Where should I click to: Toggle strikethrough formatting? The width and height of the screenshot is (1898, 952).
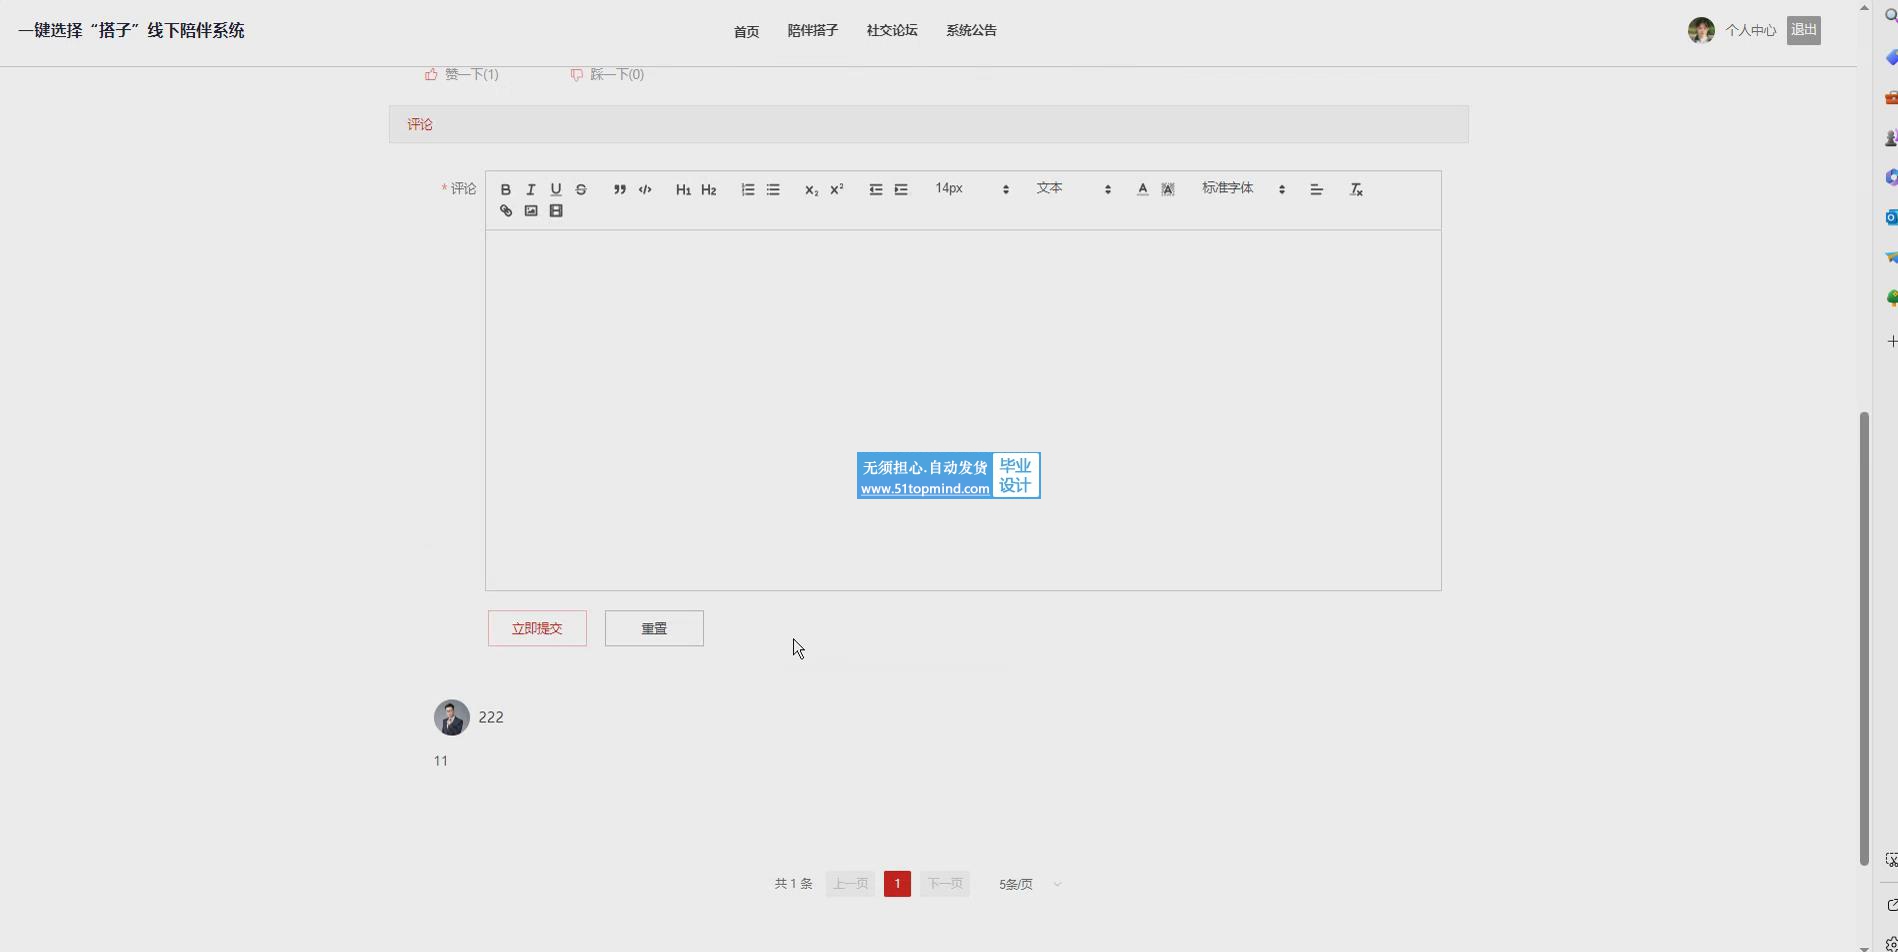coord(581,190)
